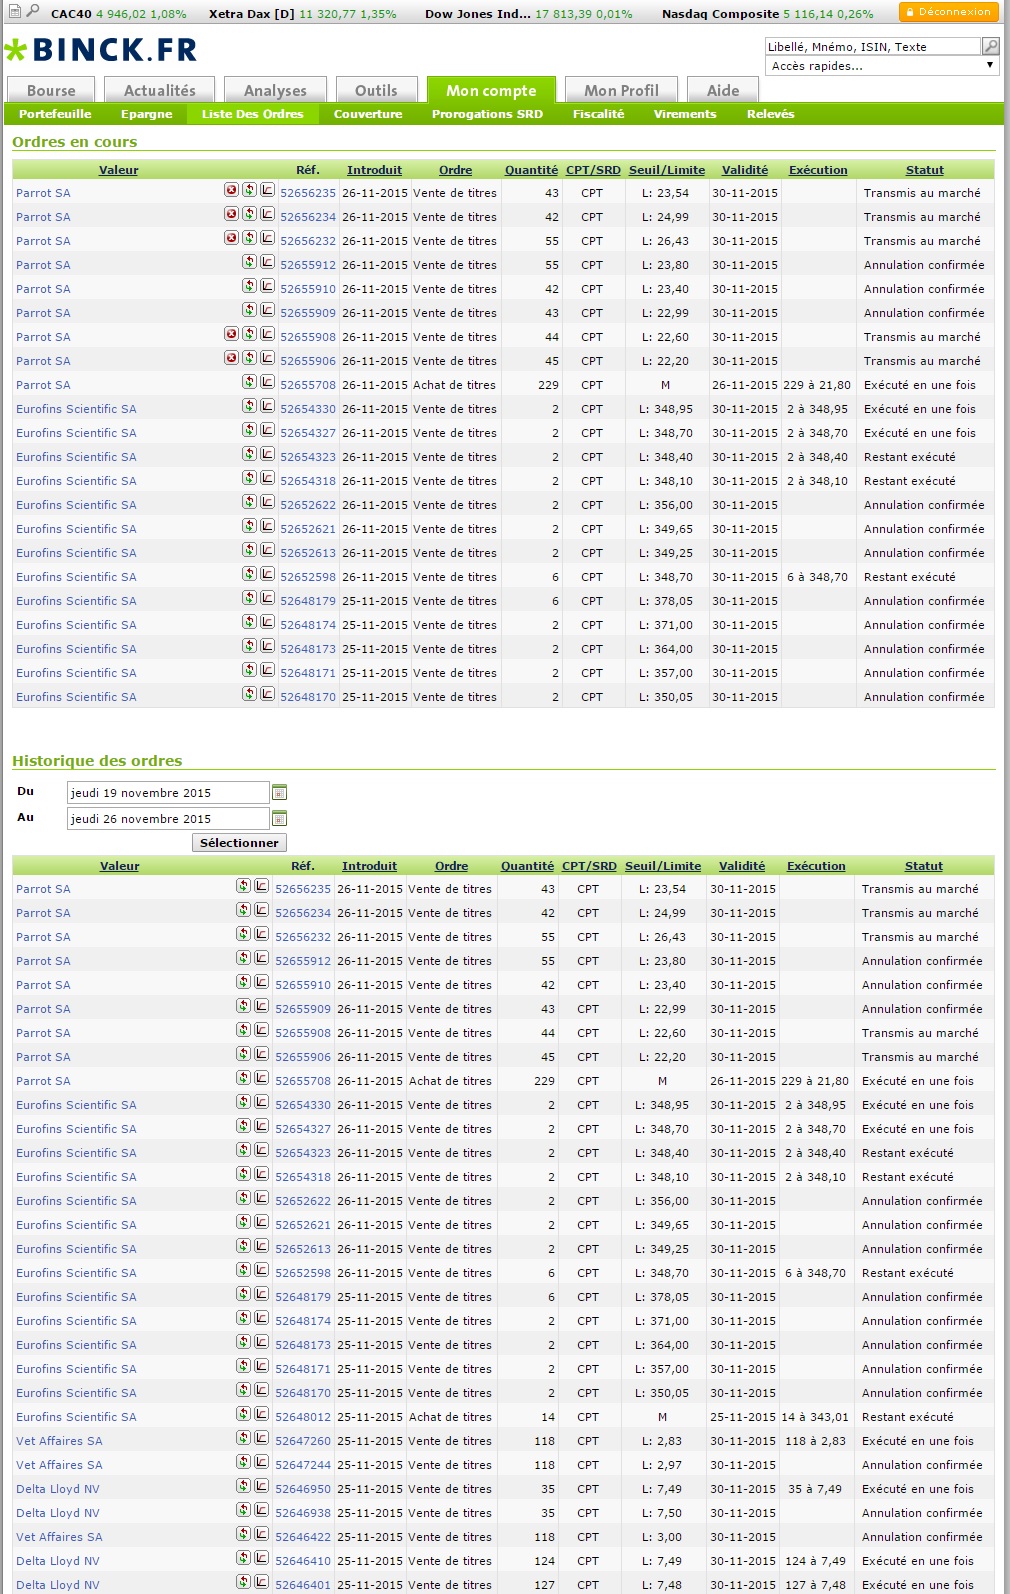This screenshot has width=1010, height=1594.
Task: Click the magnifier icon beside the CAC40 ticker
Action: point(33,11)
